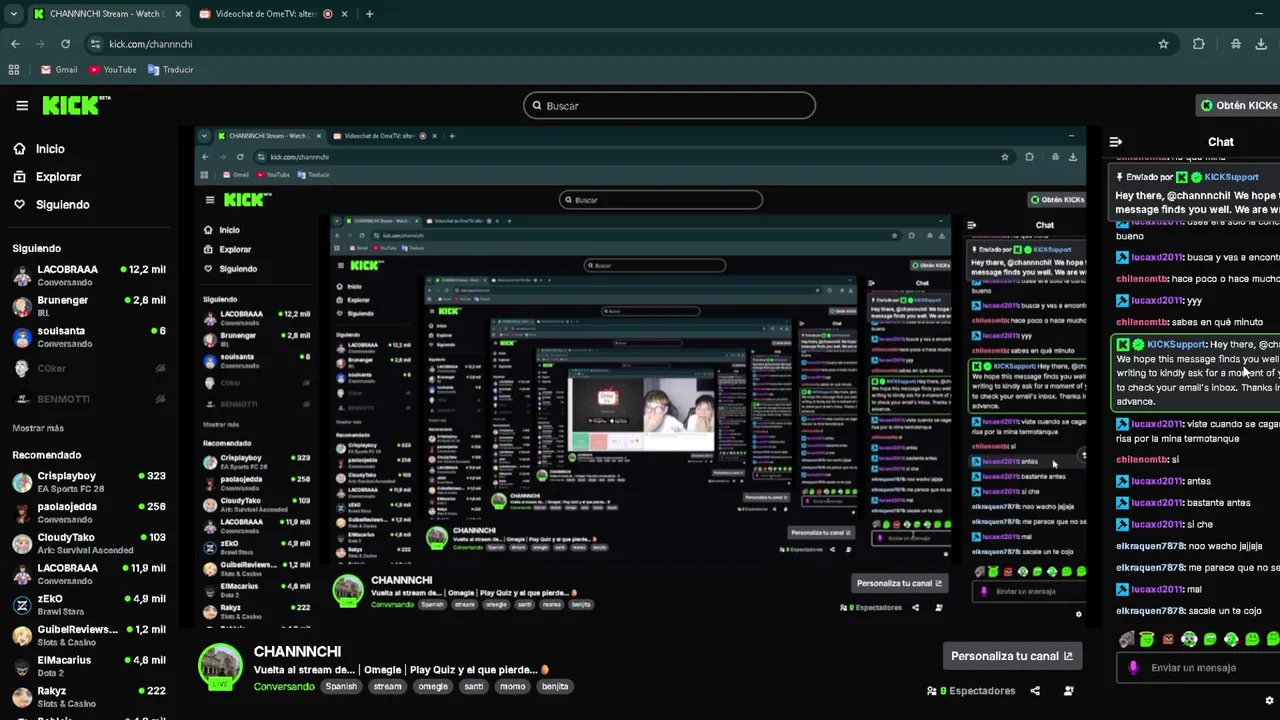Open chat settings gear icon
The image size is (1280, 720).
tap(1270, 700)
